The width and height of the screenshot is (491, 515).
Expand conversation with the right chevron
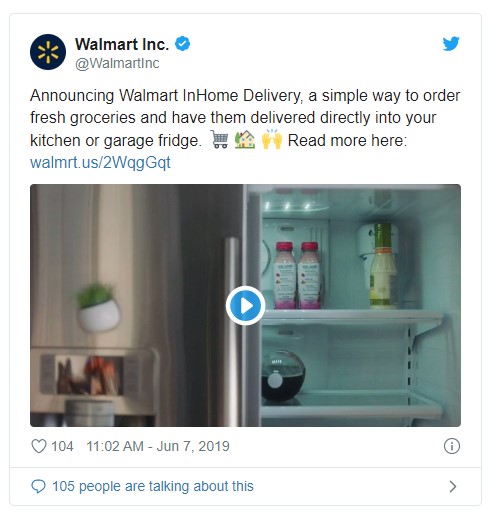(x=452, y=486)
